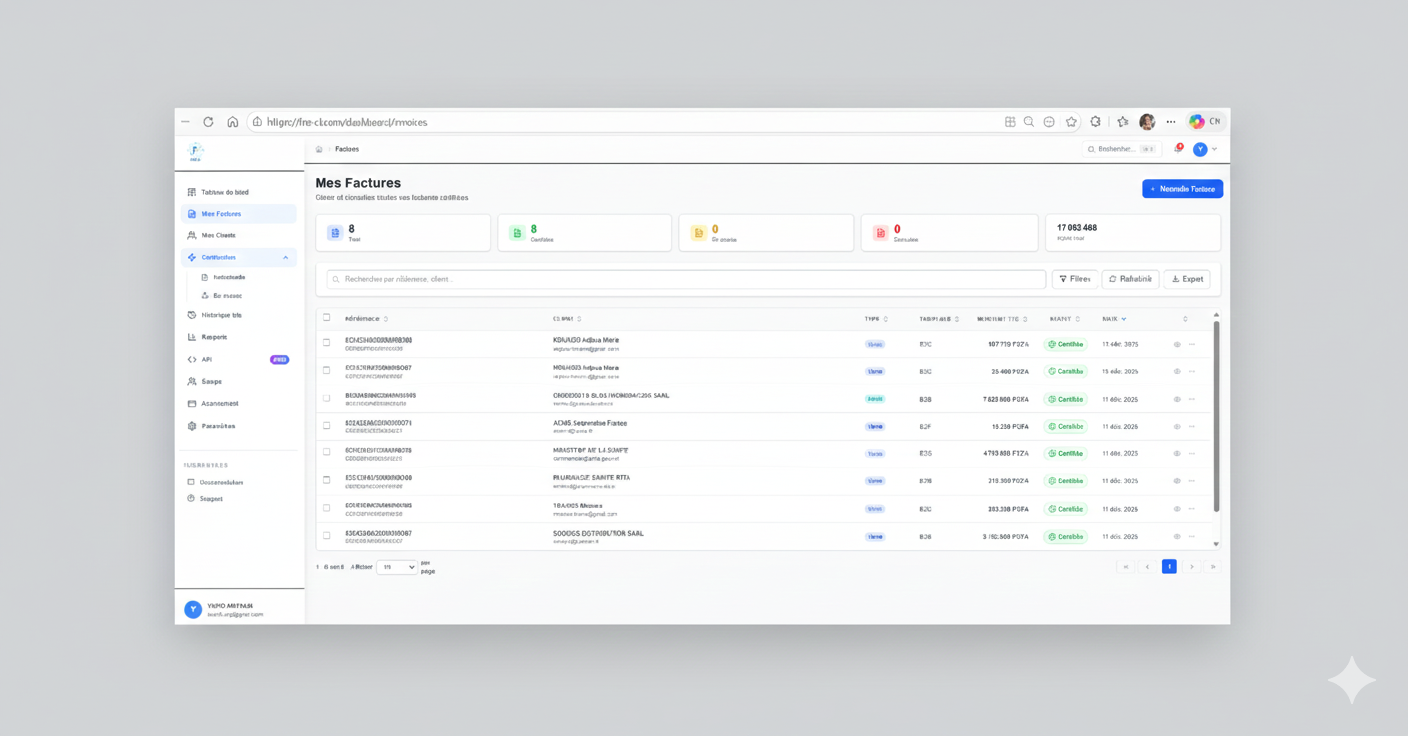Click the browser extensions puzzle icon
Screen dimensions: 1408x736
pos(1095,122)
